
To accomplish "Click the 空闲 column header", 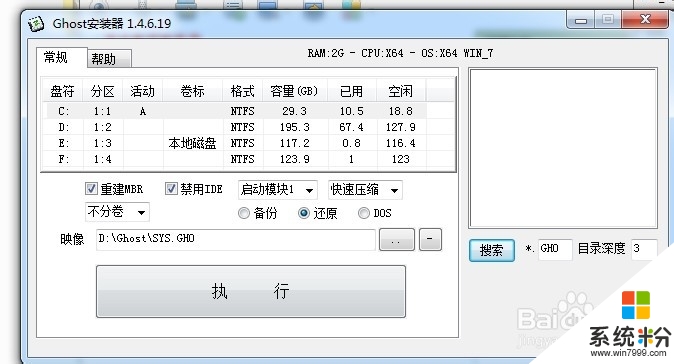I will pyautogui.click(x=401, y=91).
